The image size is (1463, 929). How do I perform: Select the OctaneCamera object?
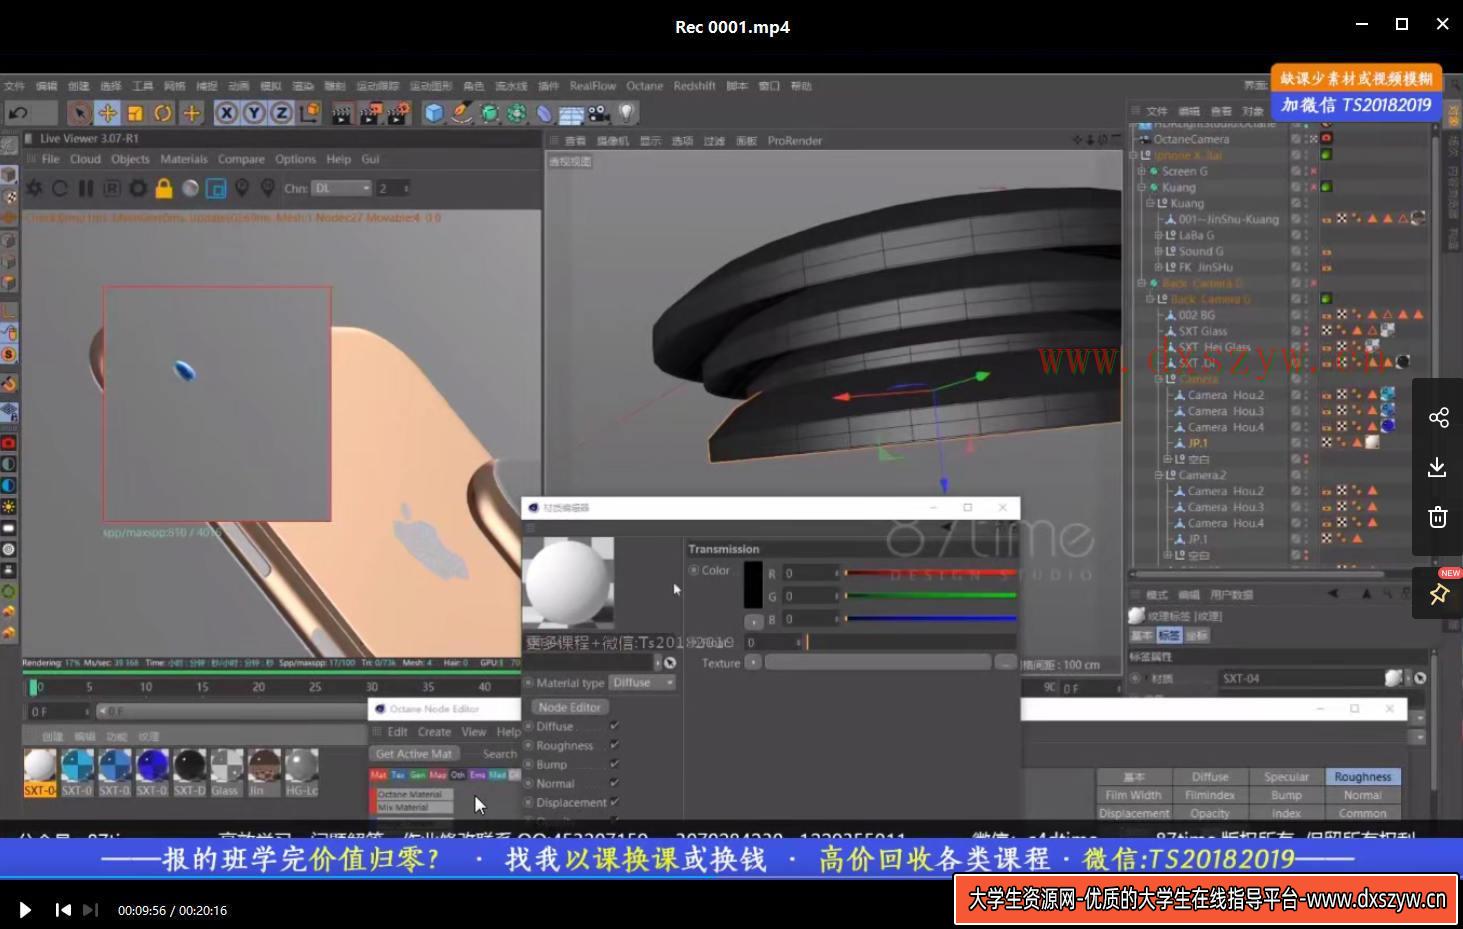1190,139
